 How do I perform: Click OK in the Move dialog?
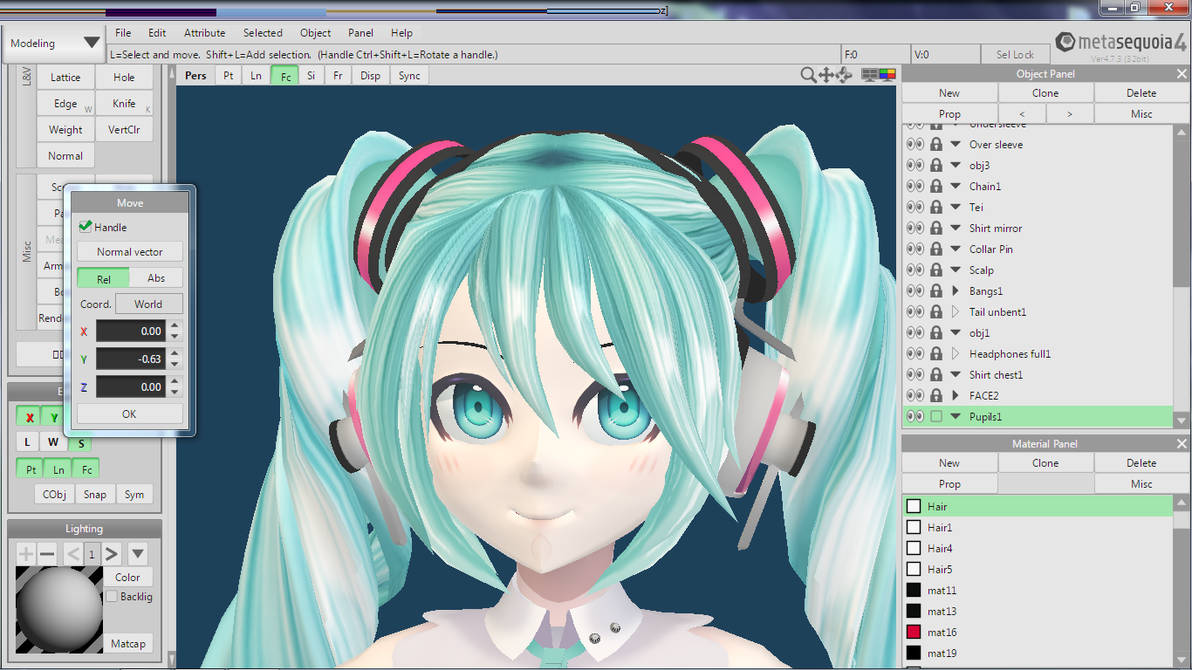[x=129, y=414]
